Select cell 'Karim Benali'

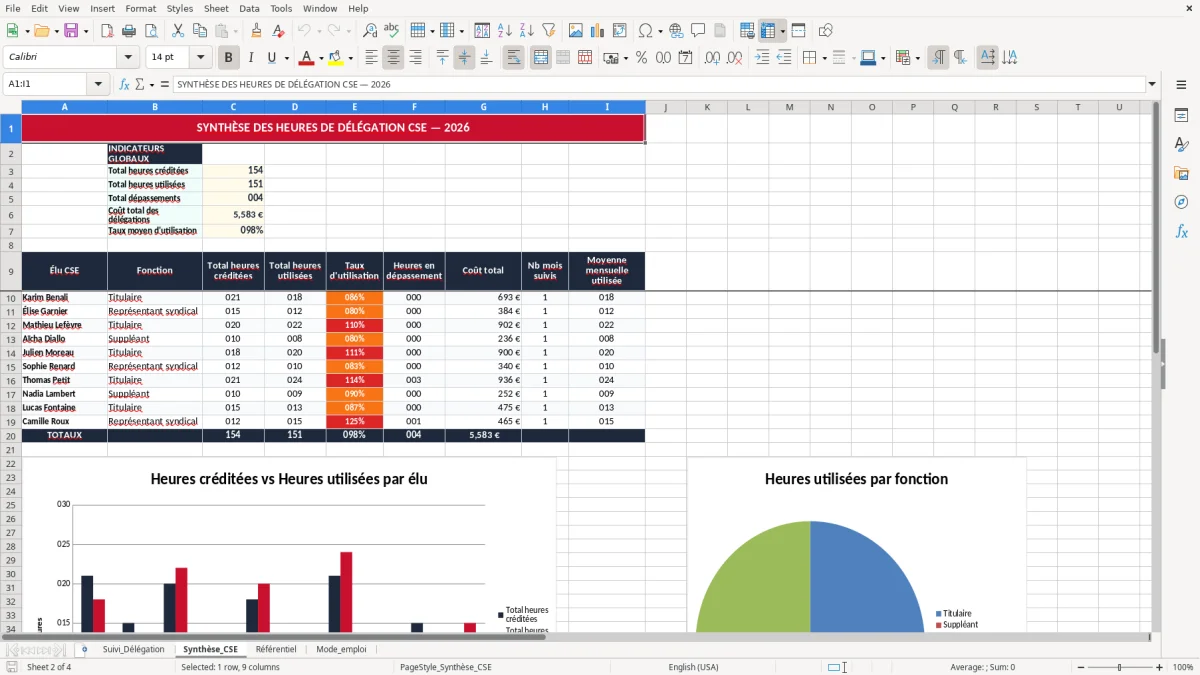(x=64, y=297)
